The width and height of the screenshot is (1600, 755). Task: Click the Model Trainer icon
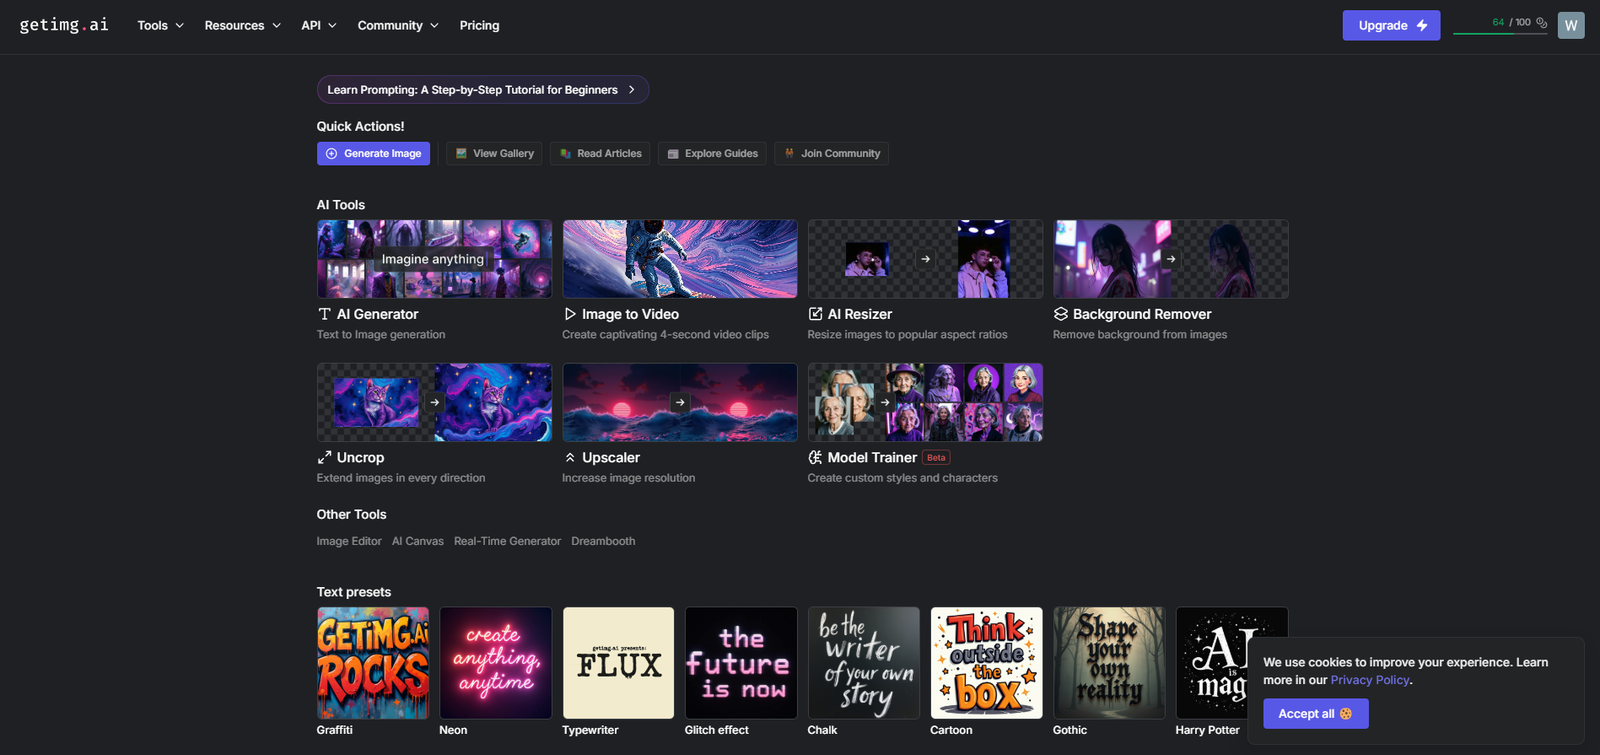point(815,457)
